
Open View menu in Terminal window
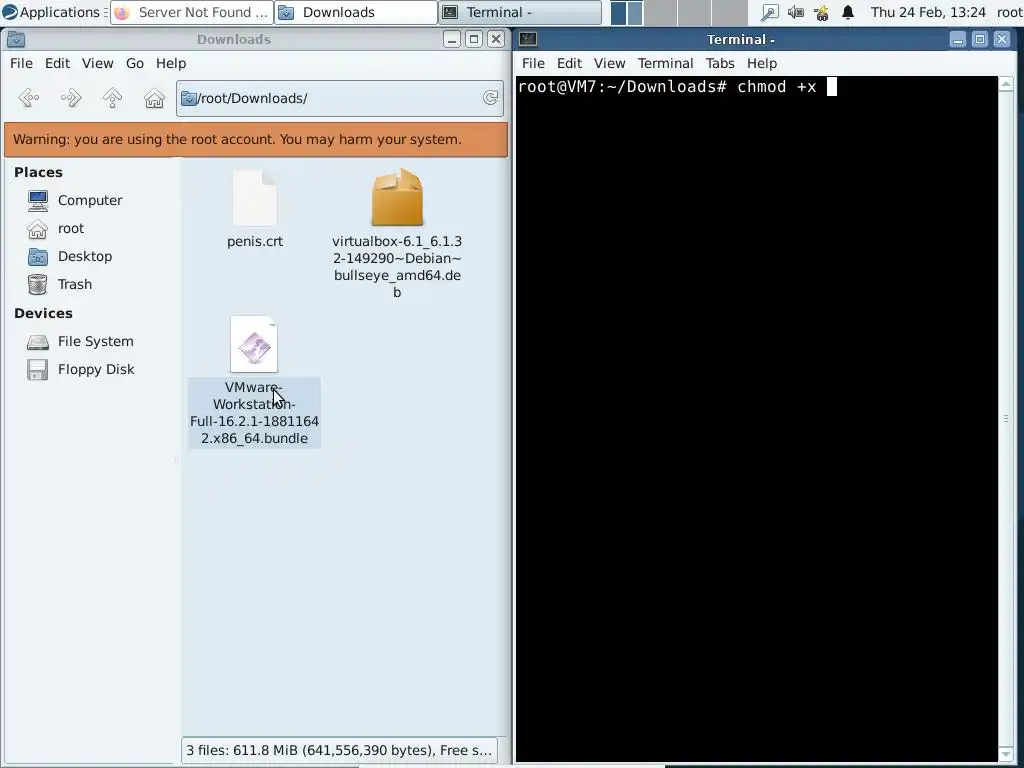tap(609, 63)
